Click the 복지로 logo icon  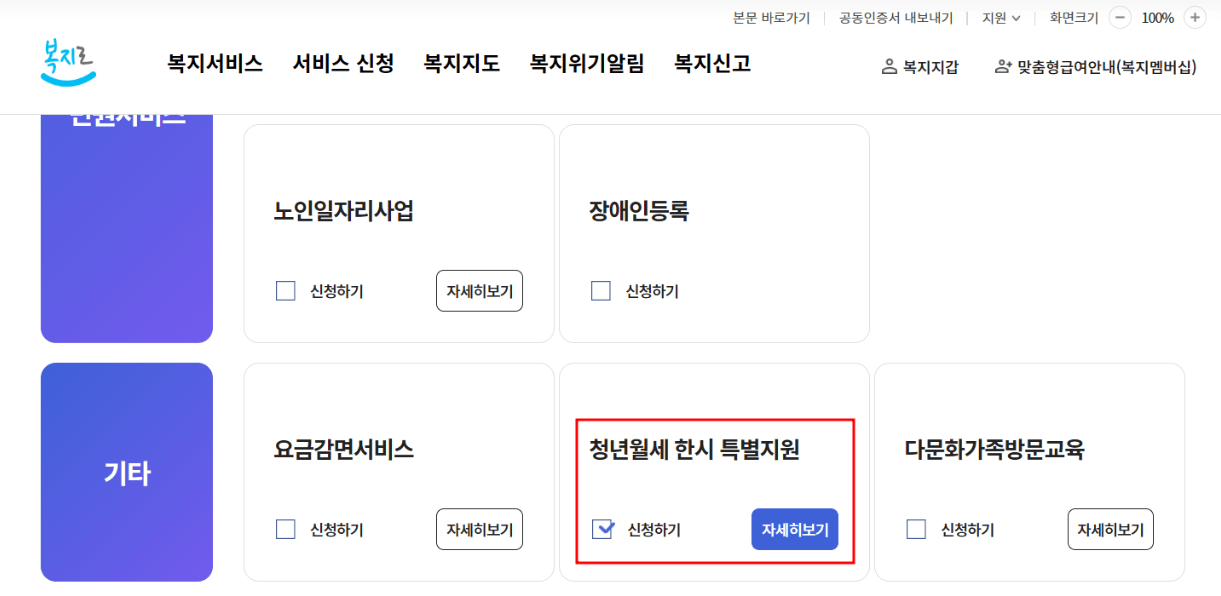tap(67, 58)
